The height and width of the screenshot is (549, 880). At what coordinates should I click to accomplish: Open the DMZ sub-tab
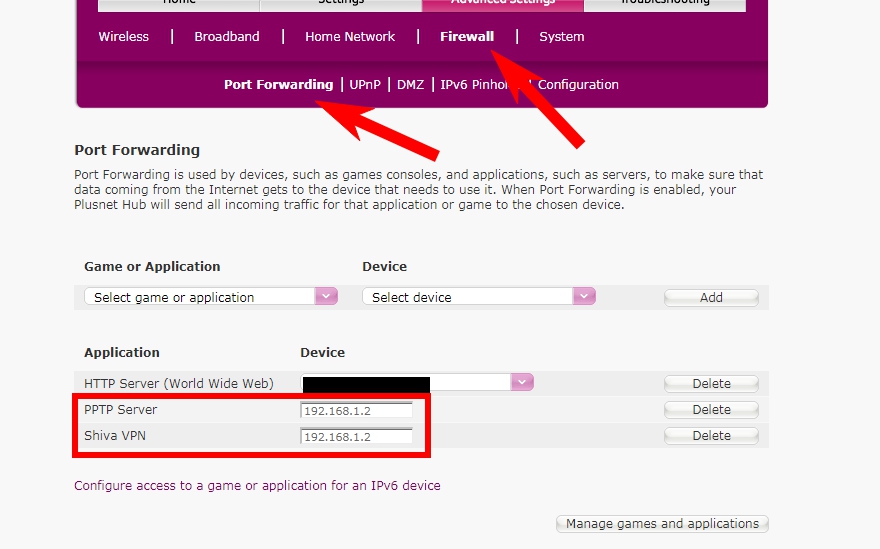410,85
